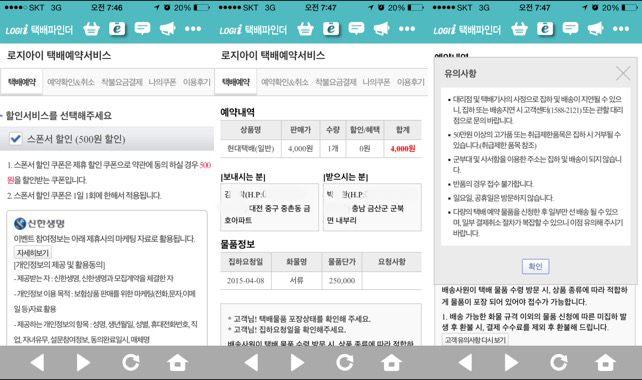Switch to 예약확인&취소 tab in the left screen
This screenshot has height=380, width=642.
tap(71, 82)
